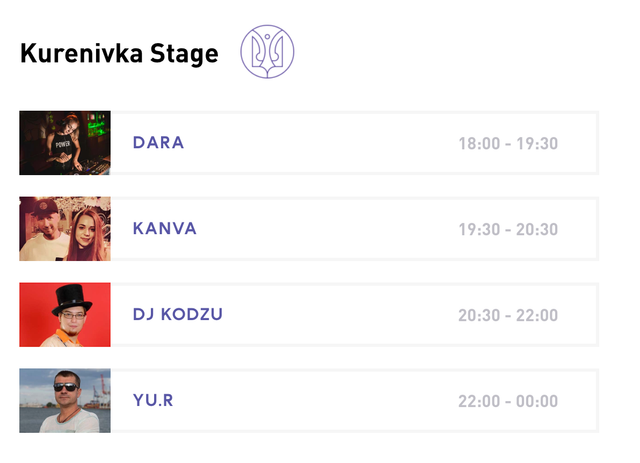Select the 20:30 - 22:00 time slot

[x=508, y=315]
